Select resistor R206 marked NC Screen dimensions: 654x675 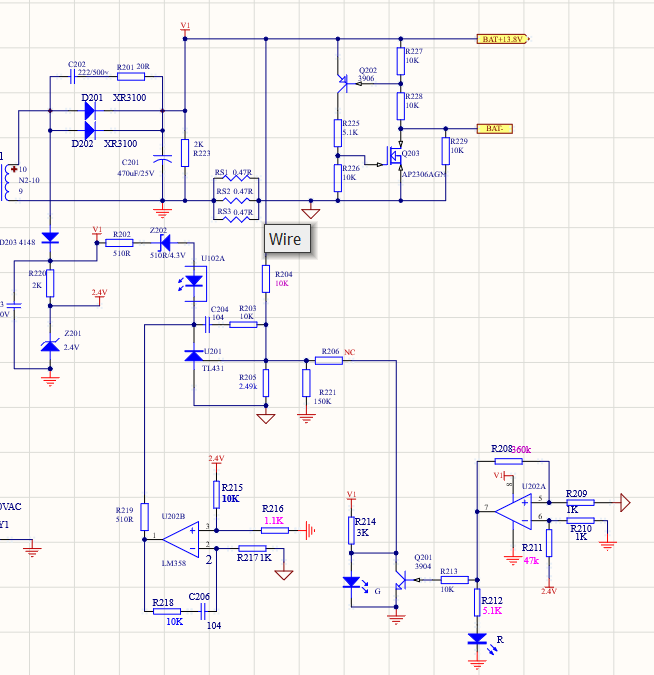click(x=329, y=360)
